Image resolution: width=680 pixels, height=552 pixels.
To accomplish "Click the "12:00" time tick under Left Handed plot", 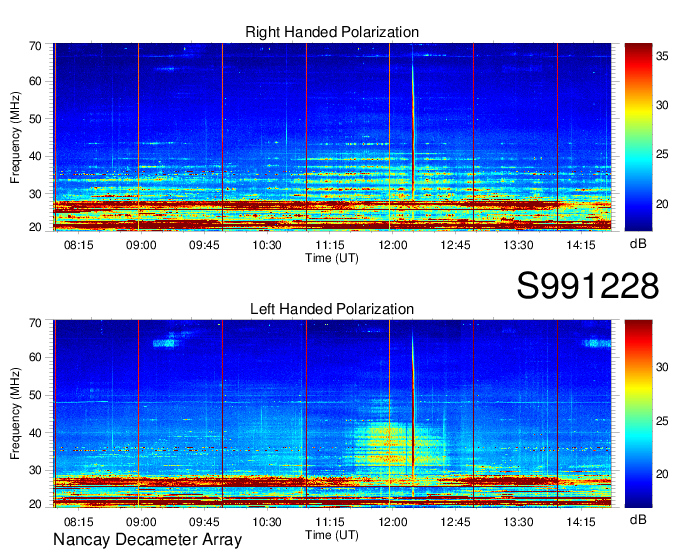I will pyautogui.click(x=393, y=522).
